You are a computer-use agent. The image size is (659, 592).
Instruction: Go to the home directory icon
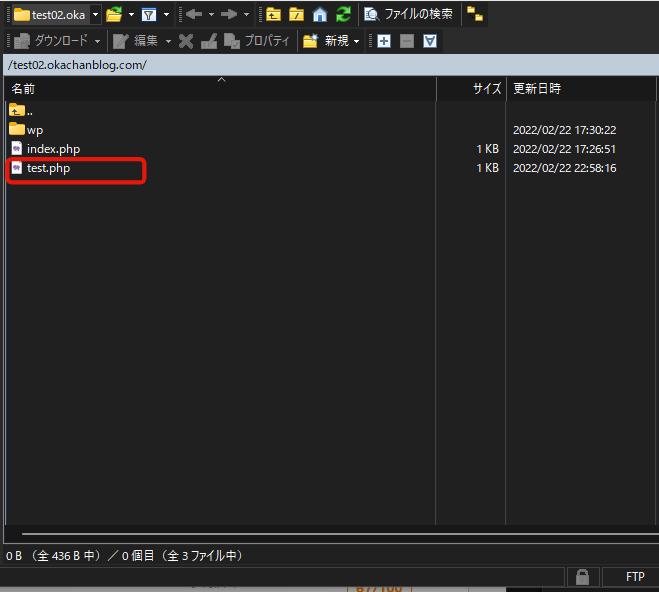click(x=320, y=14)
